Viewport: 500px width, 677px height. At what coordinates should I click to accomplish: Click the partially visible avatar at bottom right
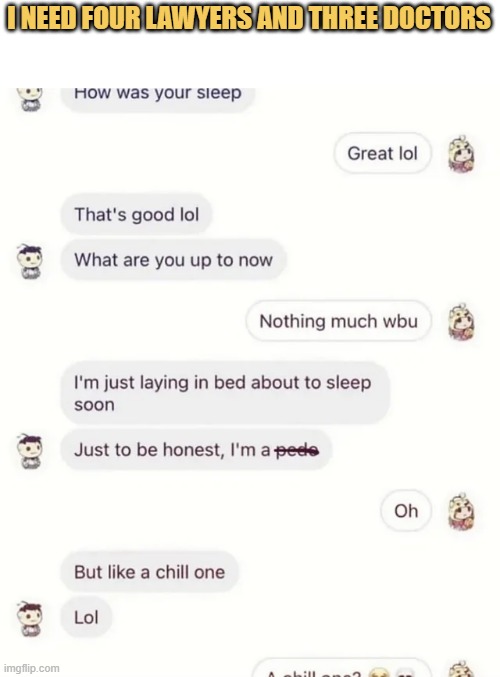462,668
